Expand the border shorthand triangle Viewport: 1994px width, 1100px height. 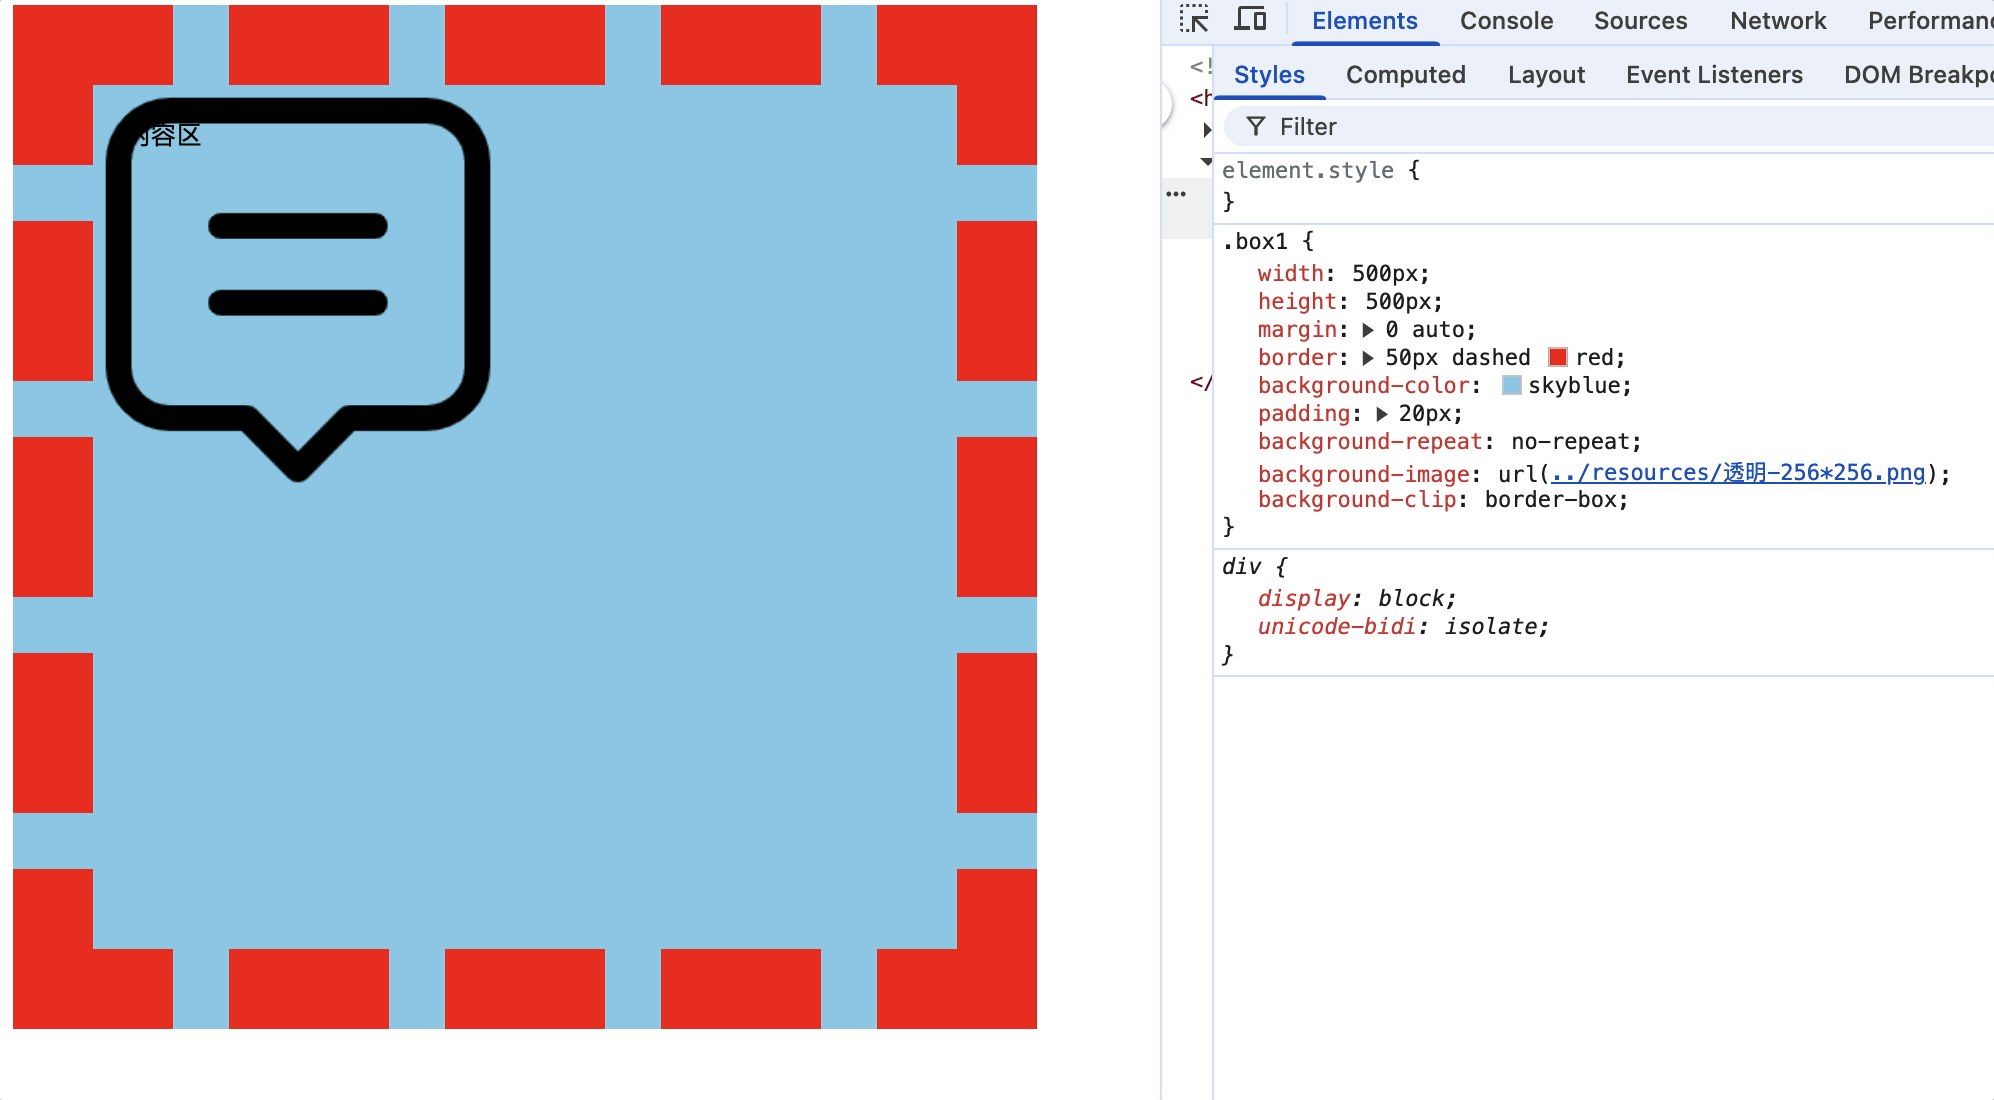(1368, 358)
